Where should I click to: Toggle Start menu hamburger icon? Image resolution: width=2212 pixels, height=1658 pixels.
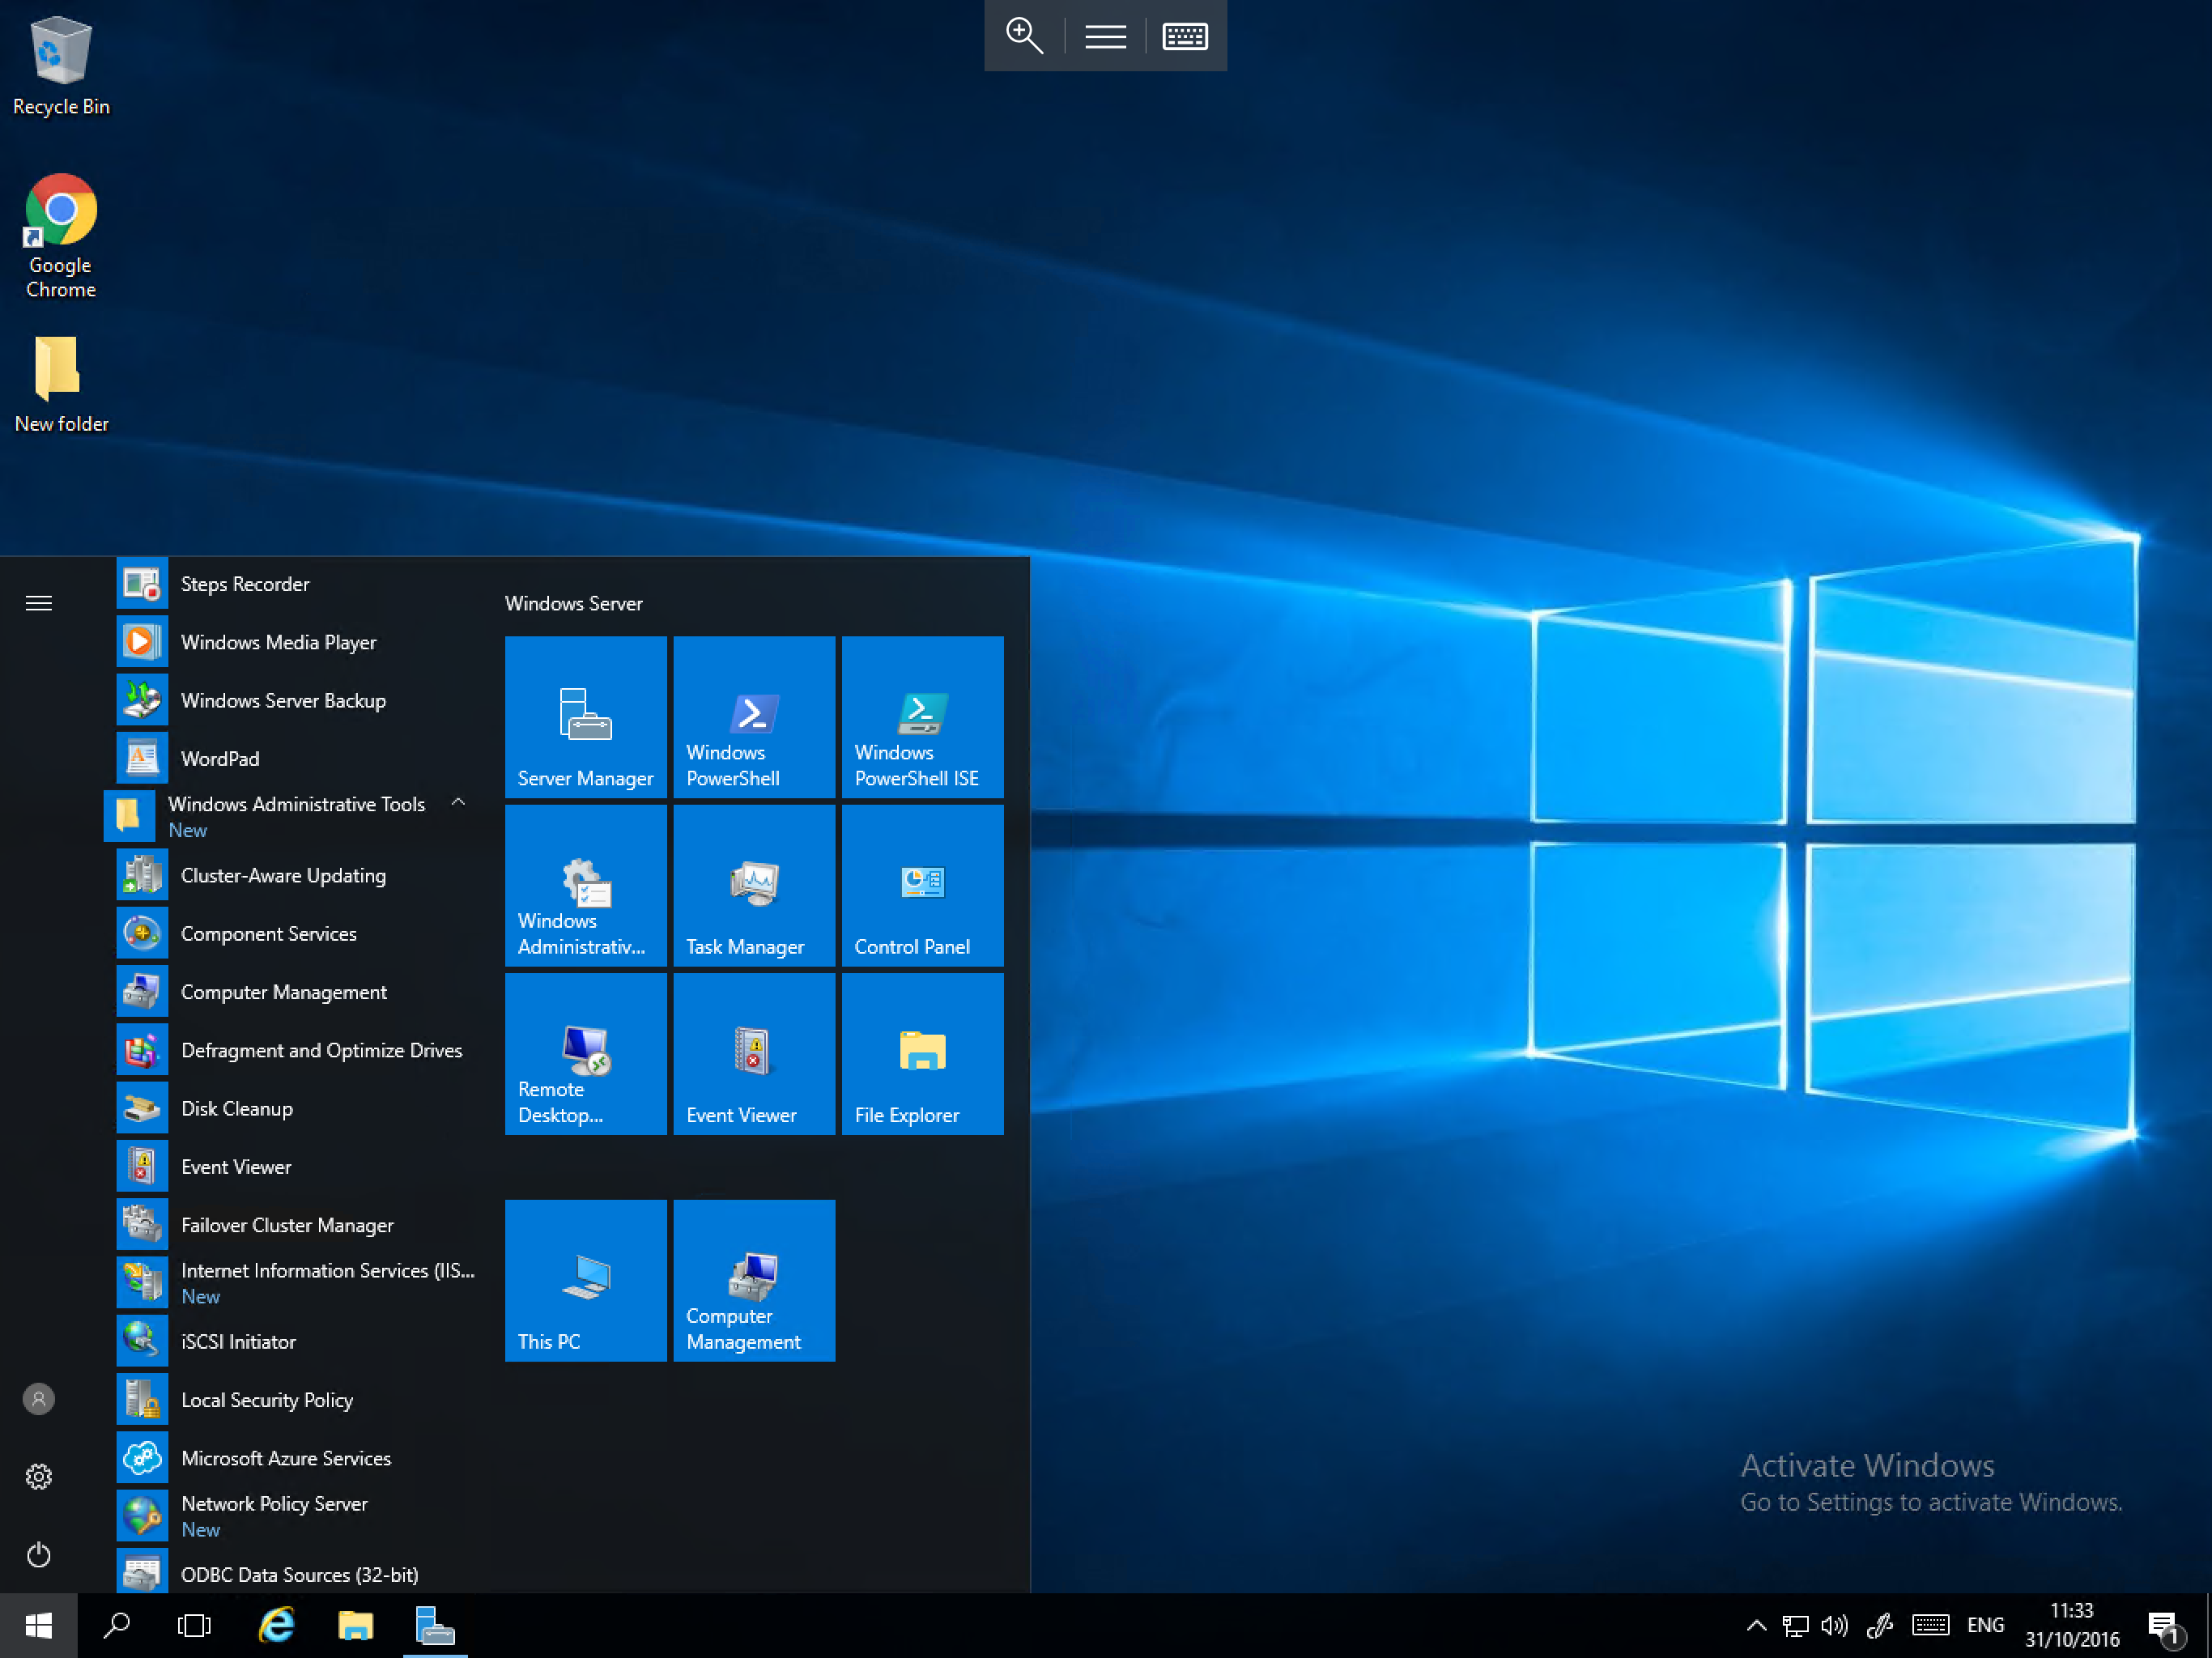38,602
